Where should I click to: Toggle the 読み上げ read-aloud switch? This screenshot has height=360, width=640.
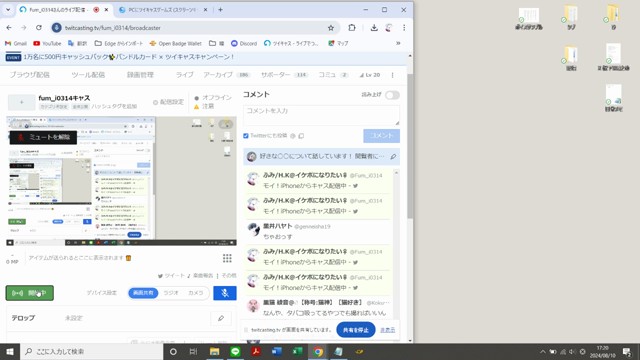[x=392, y=95]
